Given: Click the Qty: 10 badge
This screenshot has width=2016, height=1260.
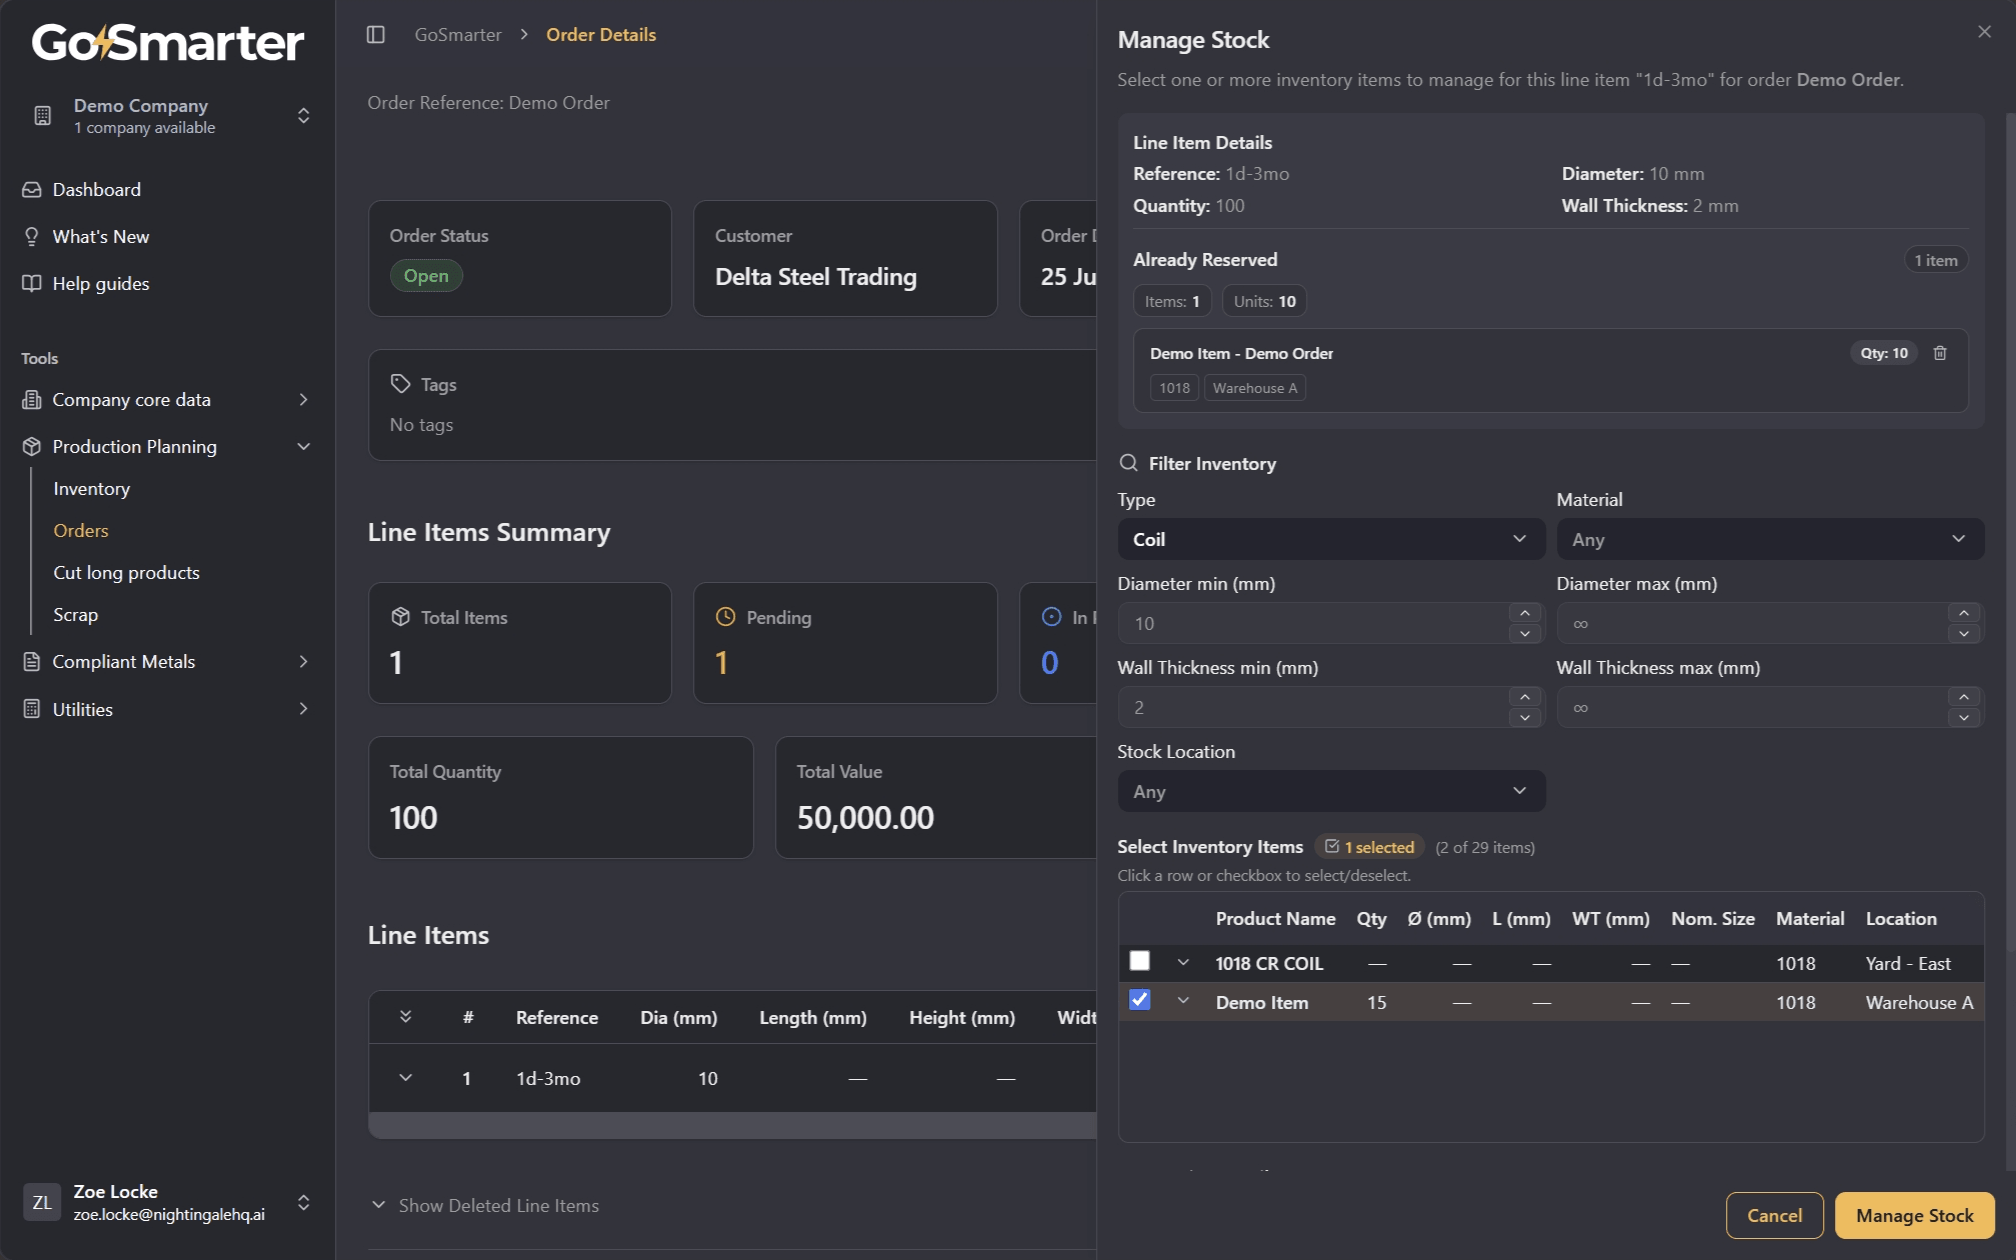Looking at the screenshot, I should coord(1883,353).
